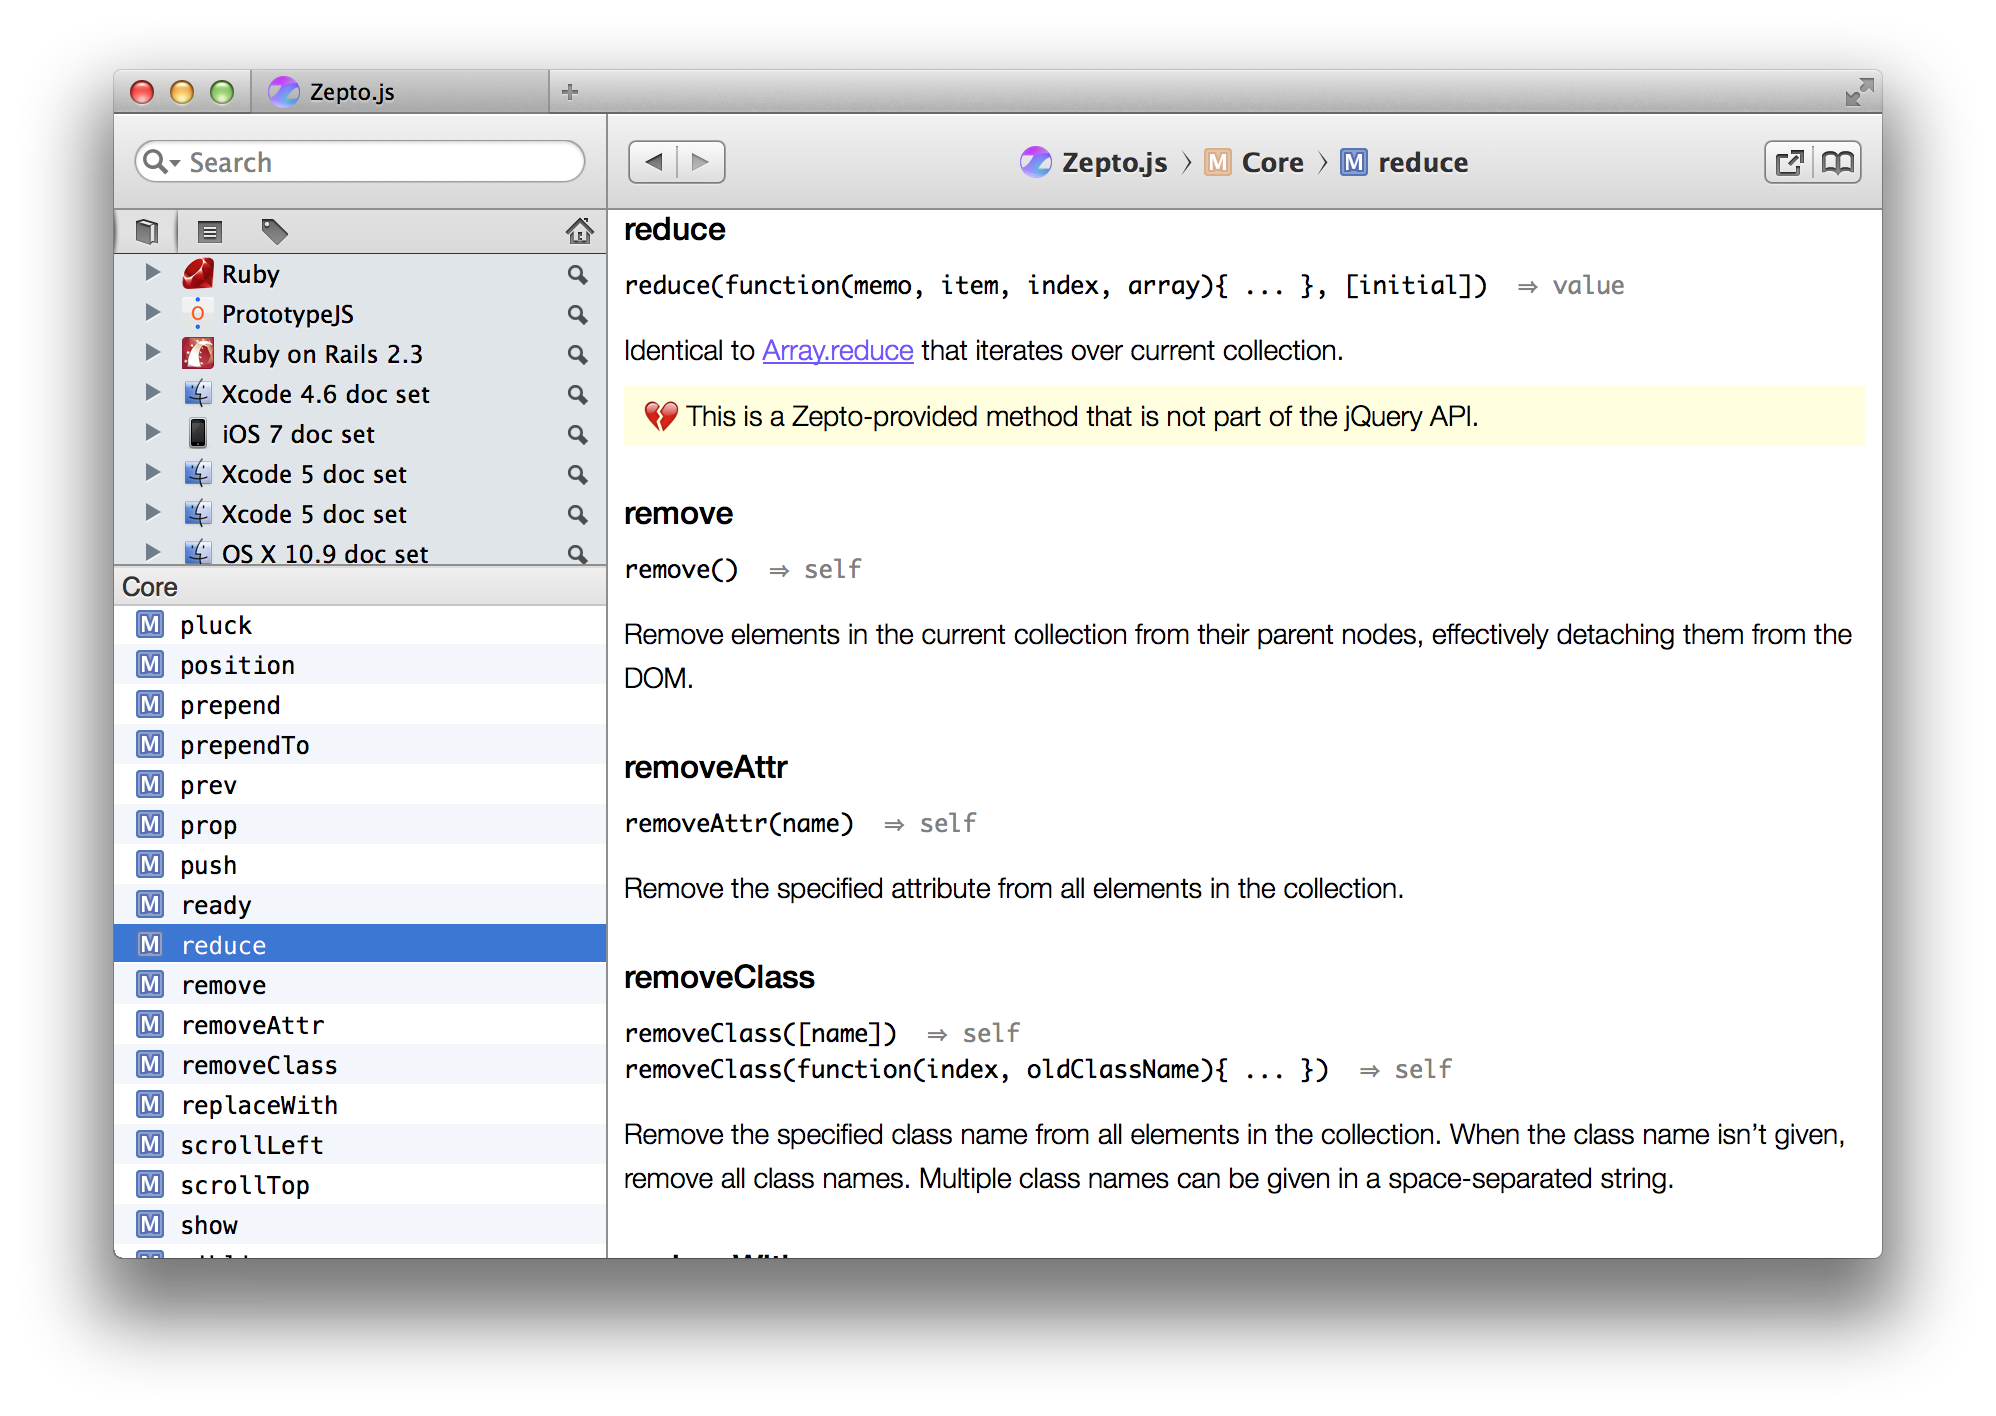Viewport: 1996px width, 1416px height.
Task: Navigate back with the left arrow button
Action: tap(653, 162)
